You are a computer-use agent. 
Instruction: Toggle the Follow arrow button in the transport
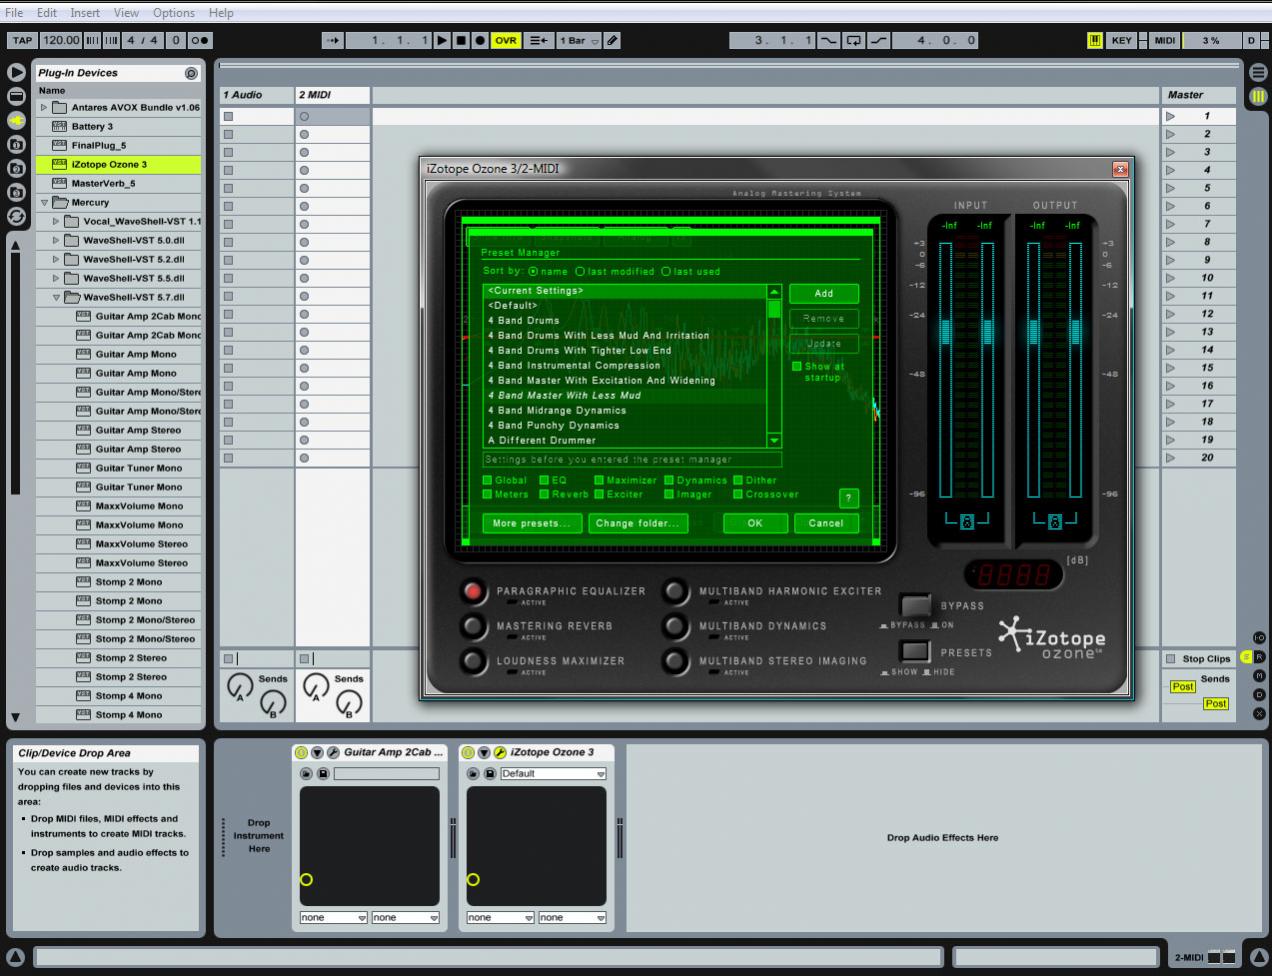333,40
